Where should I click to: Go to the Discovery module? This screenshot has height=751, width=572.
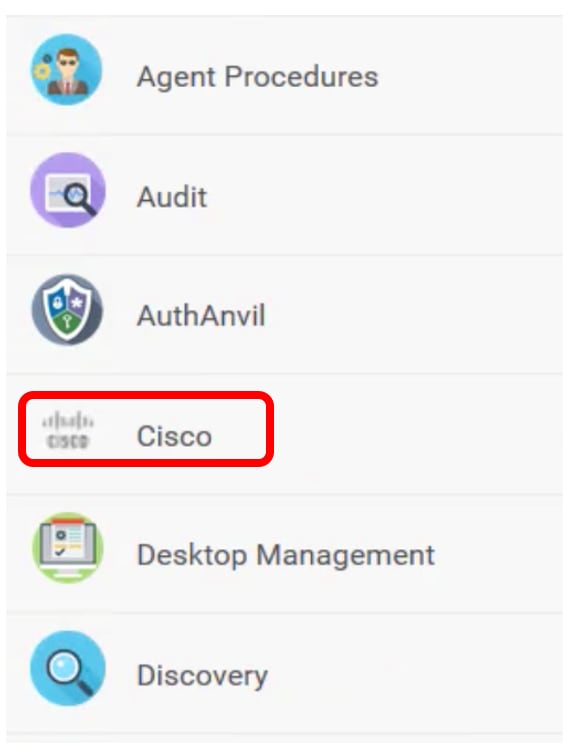285,674
